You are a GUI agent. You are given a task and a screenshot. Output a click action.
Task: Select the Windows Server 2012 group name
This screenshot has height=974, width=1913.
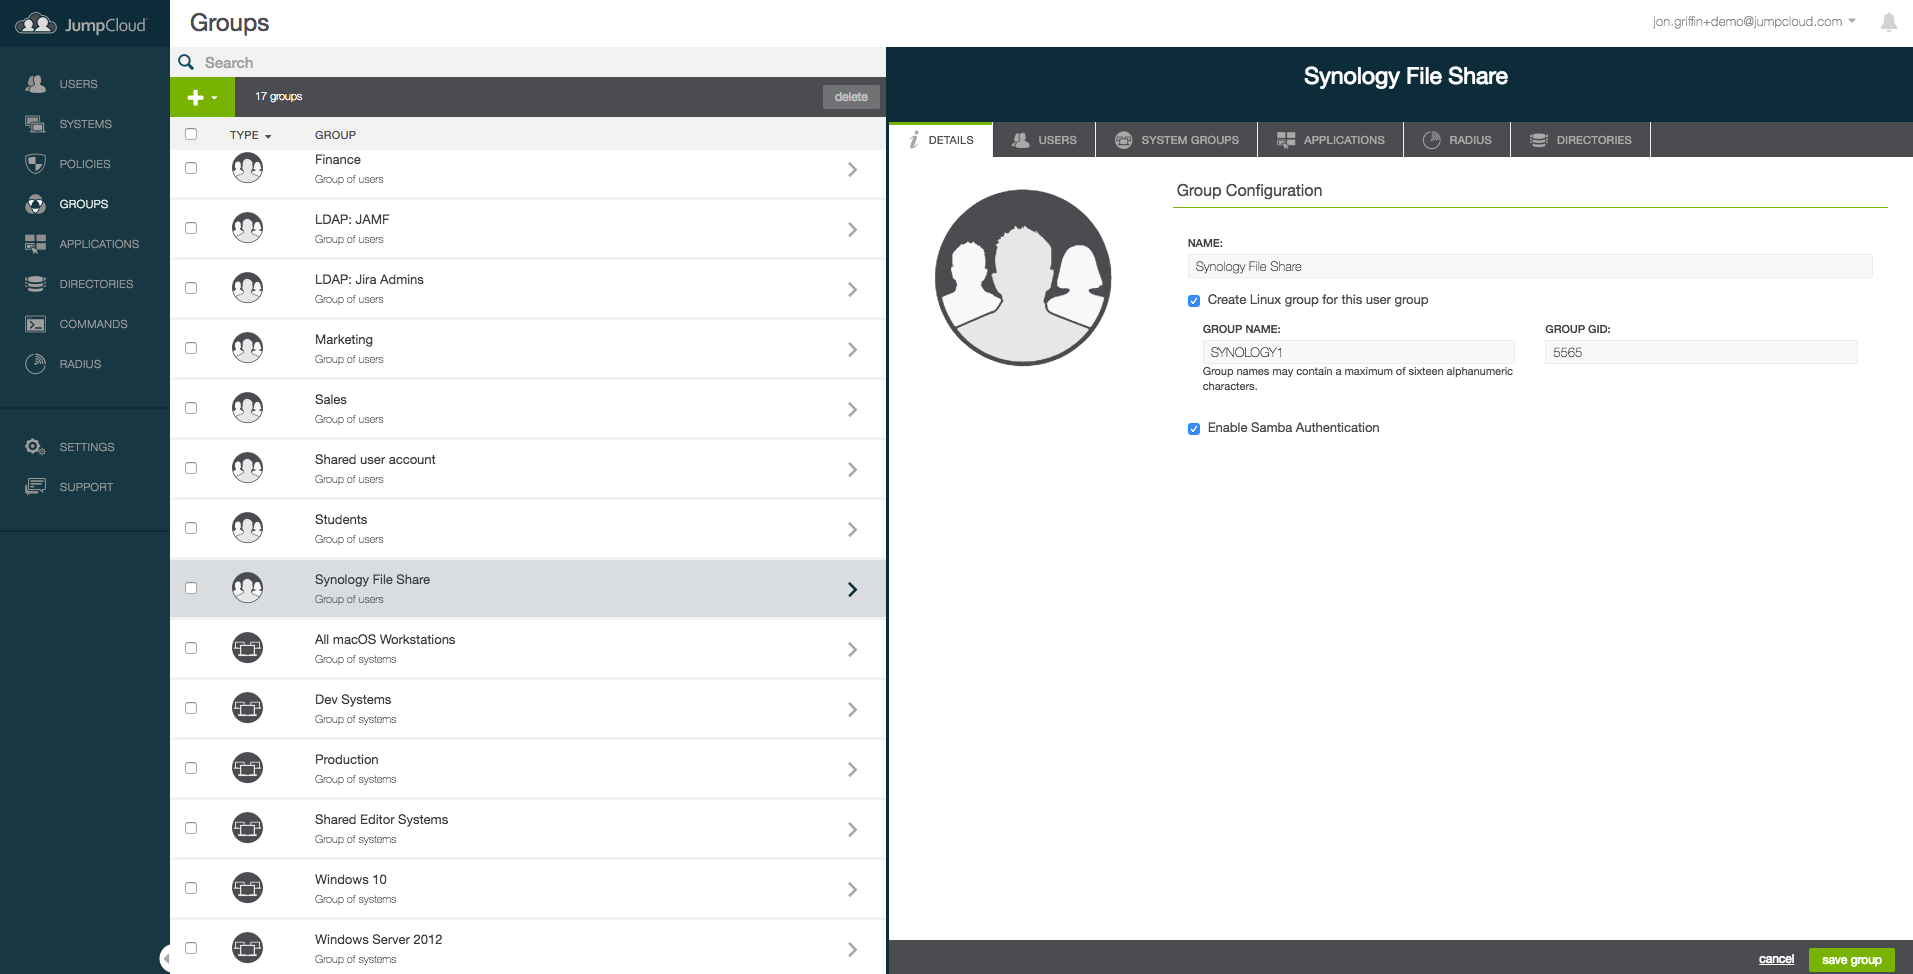tap(378, 939)
